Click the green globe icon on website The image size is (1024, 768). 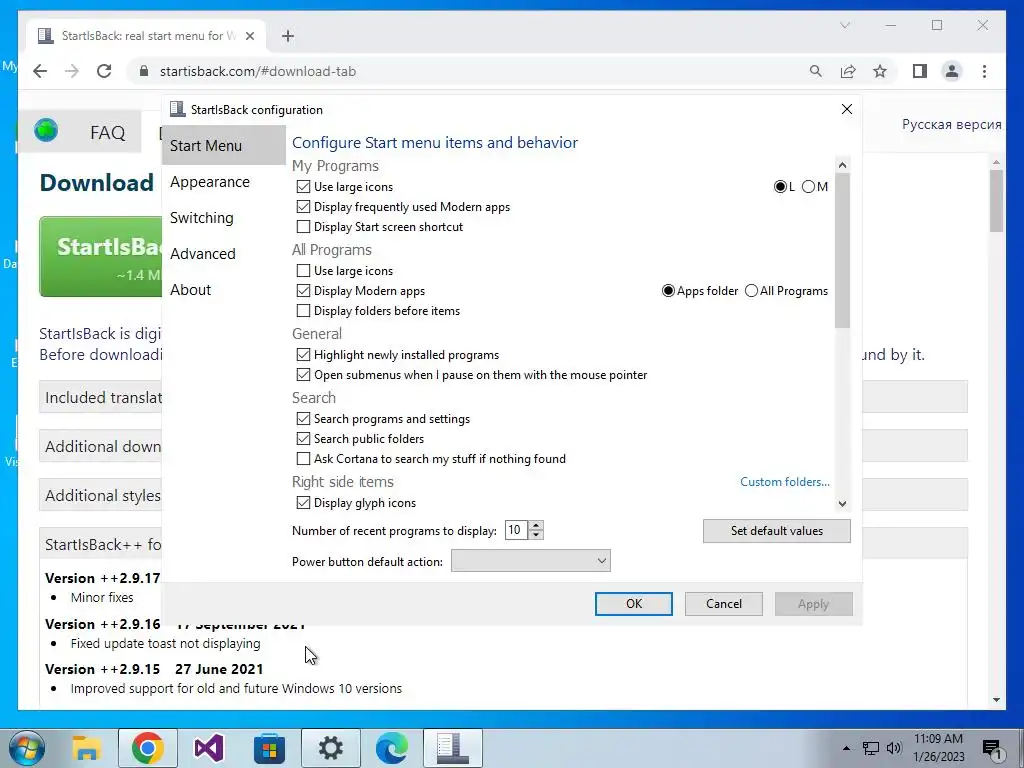46,130
